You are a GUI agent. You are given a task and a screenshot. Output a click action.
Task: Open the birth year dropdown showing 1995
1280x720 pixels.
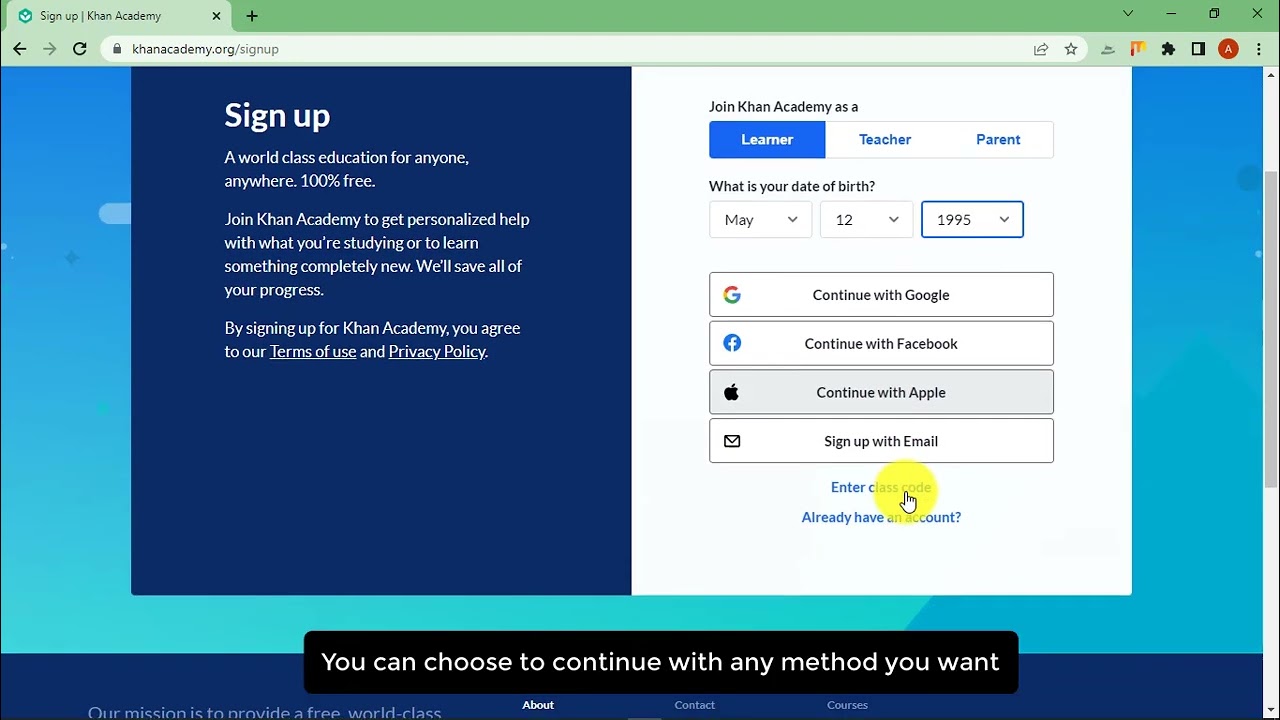pos(972,220)
